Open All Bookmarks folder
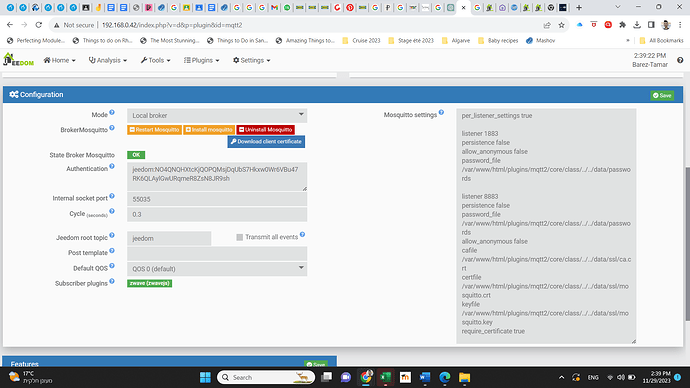Viewport: 690px width, 388px height. click(x=661, y=40)
